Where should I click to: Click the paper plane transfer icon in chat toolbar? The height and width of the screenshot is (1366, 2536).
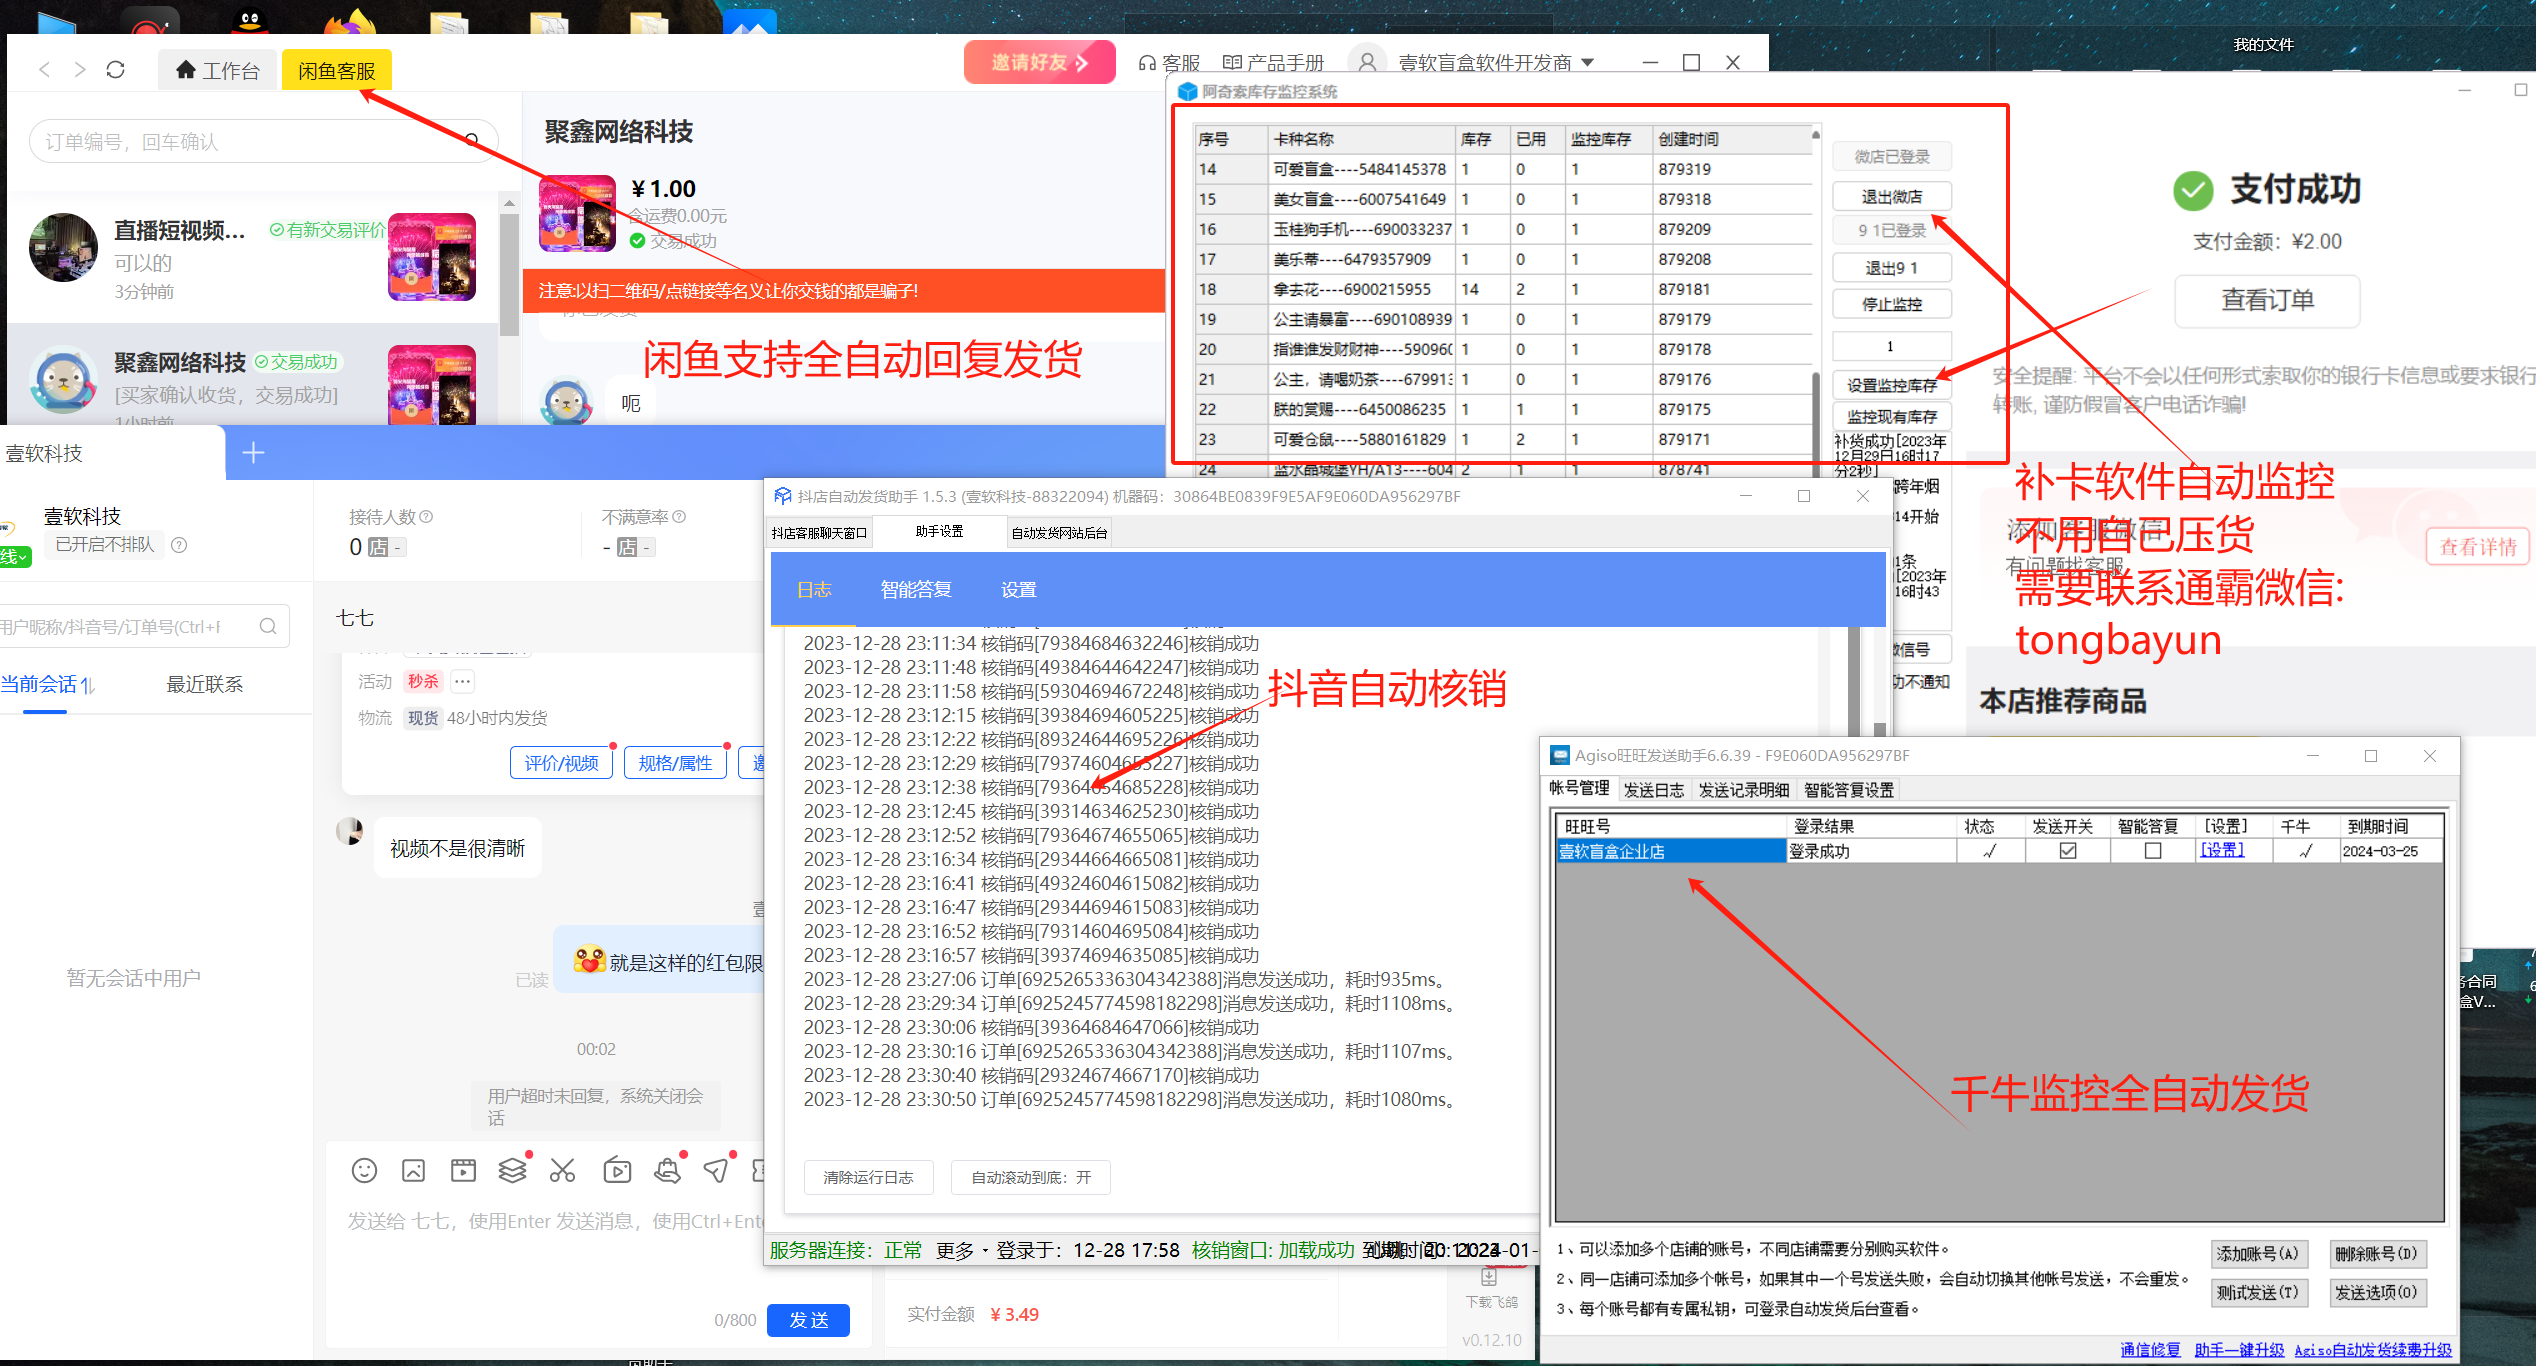point(716,1170)
